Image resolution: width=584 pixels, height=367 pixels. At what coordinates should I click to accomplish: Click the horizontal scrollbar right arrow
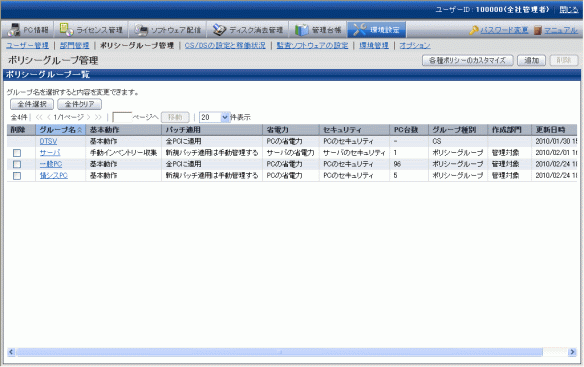pos(572,352)
